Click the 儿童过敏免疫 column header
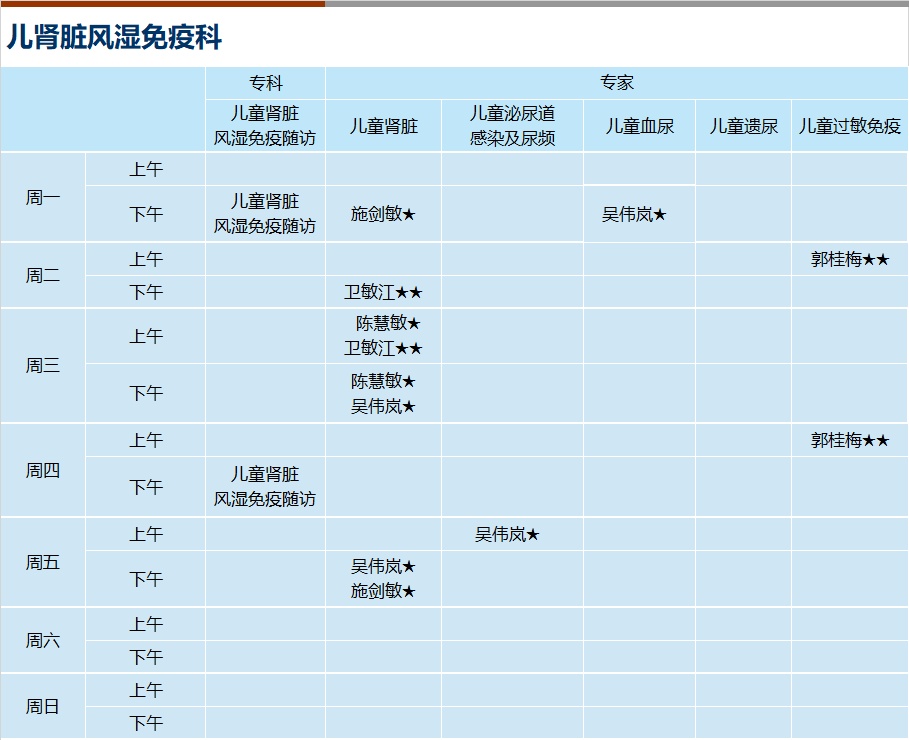 click(x=849, y=126)
